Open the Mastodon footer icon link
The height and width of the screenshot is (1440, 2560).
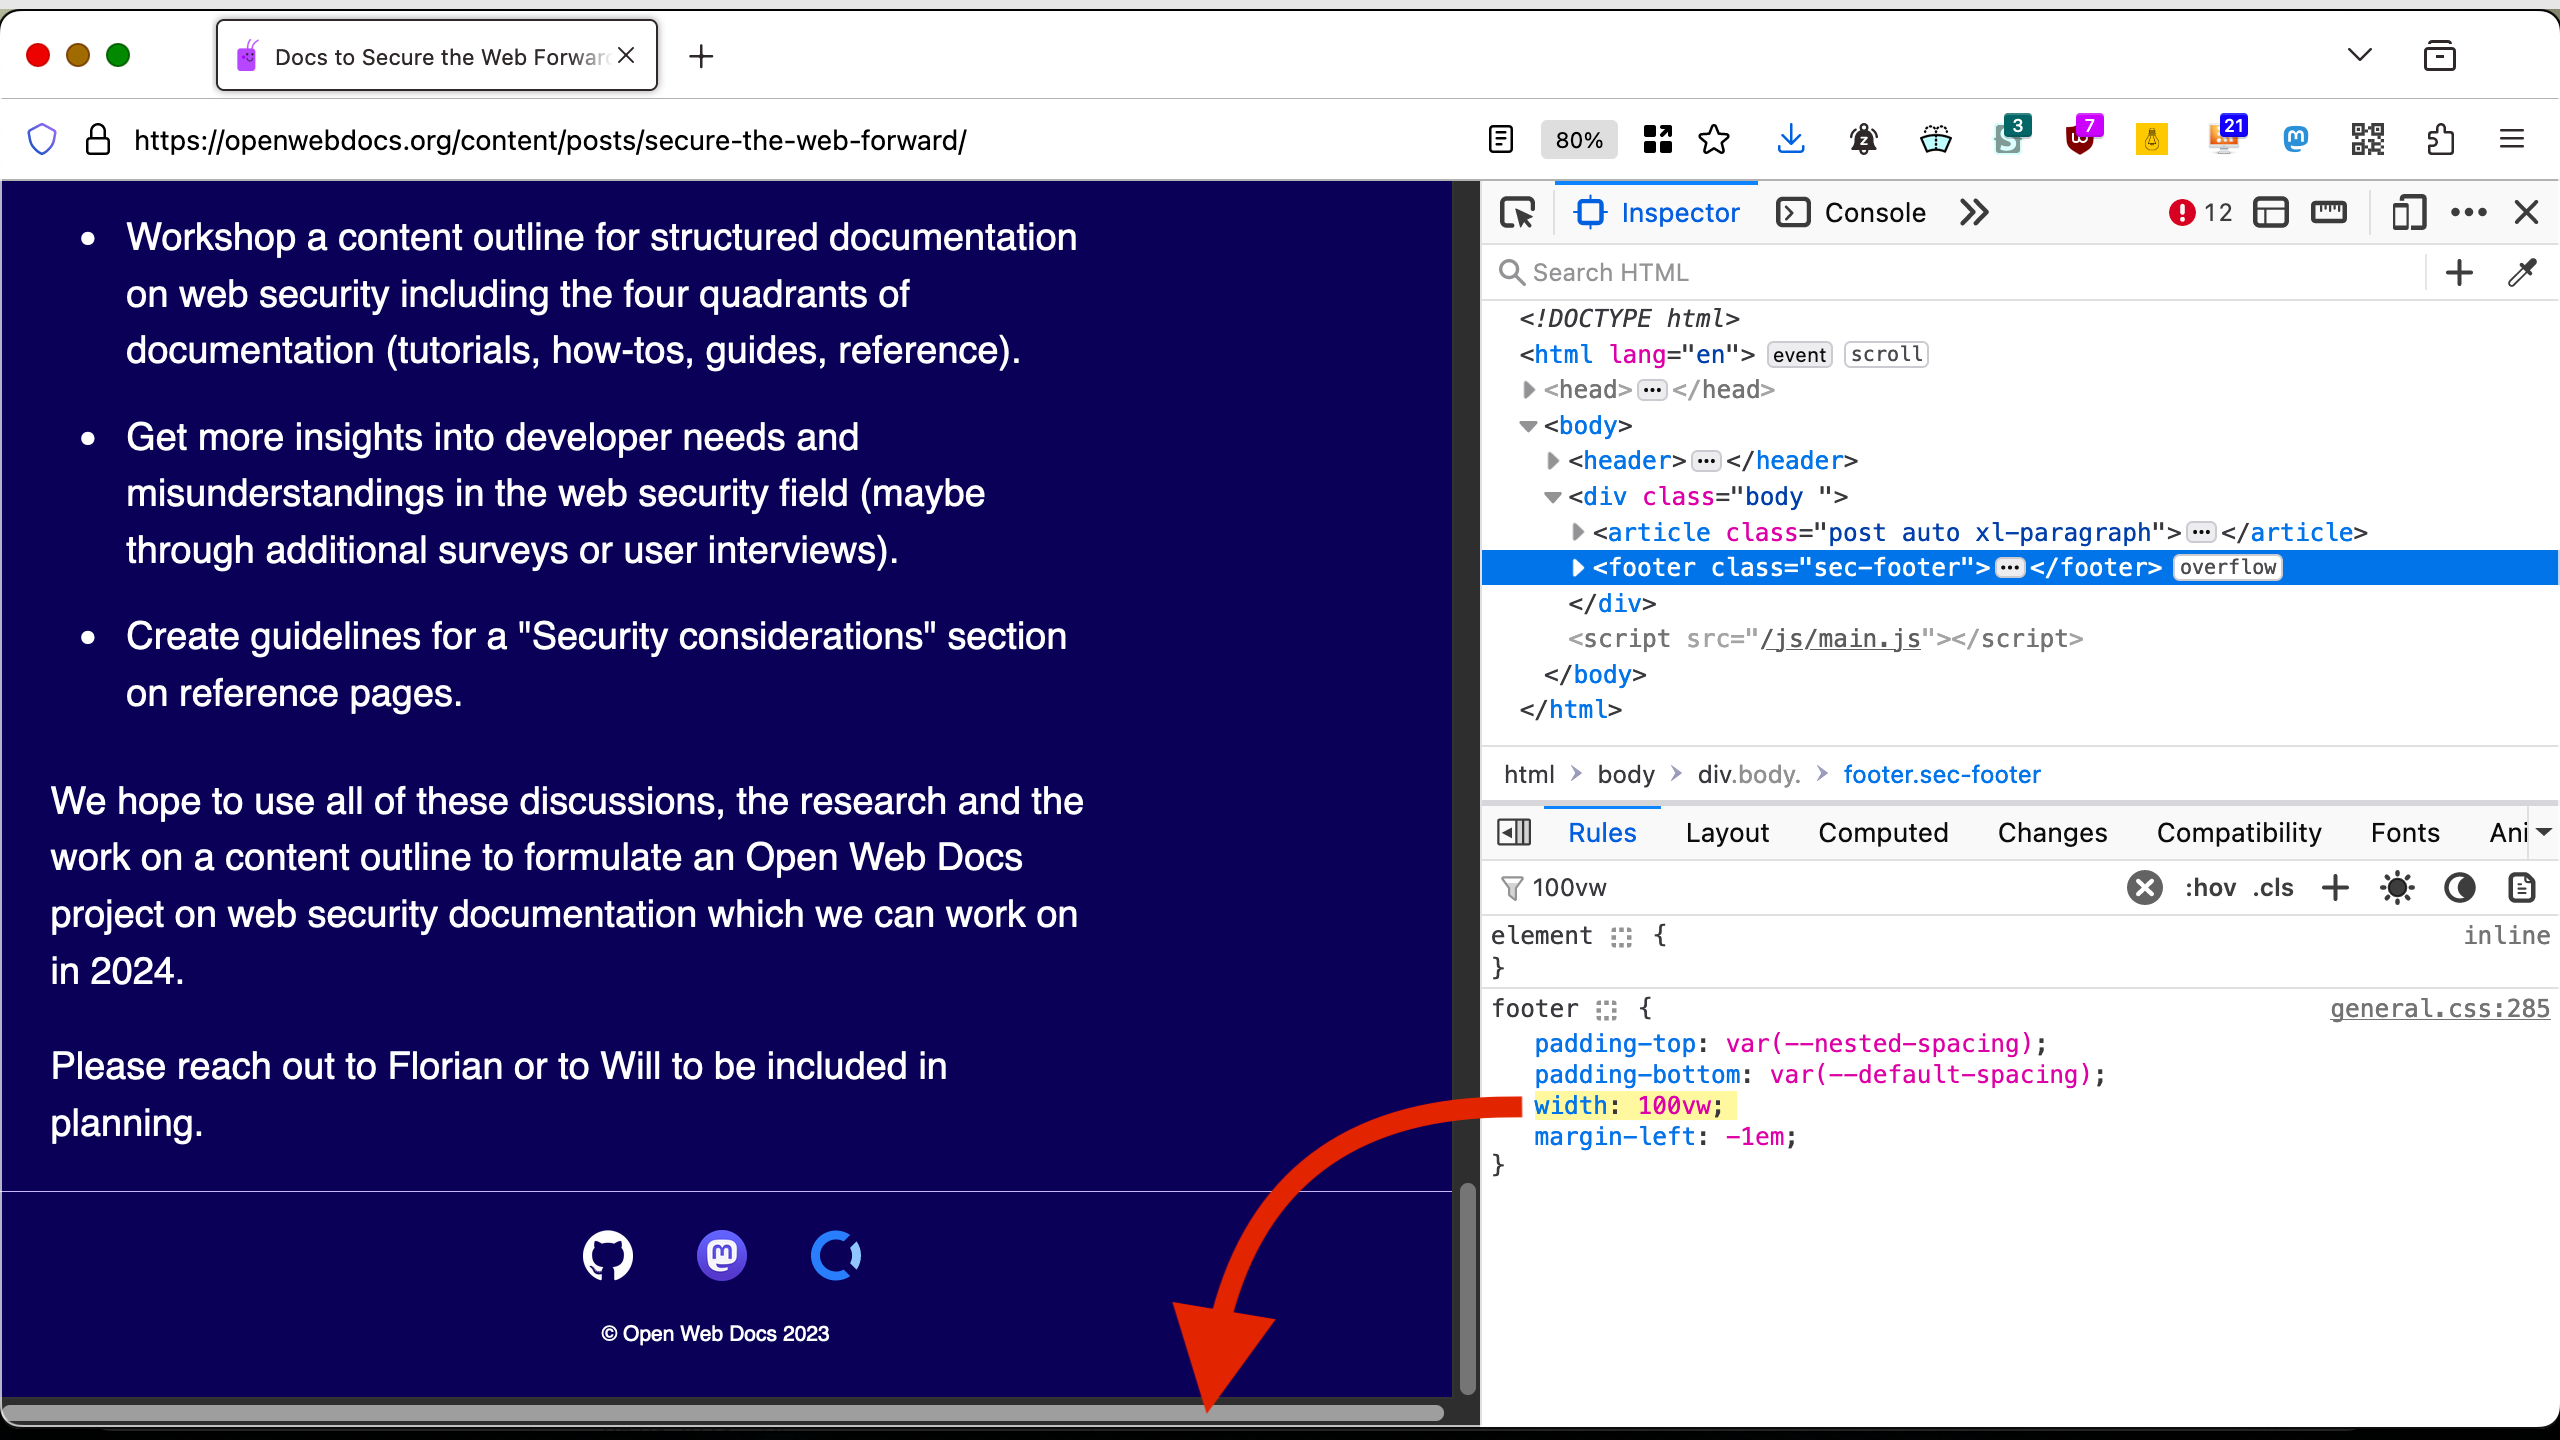pyautogui.click(x=721, y=1255)
